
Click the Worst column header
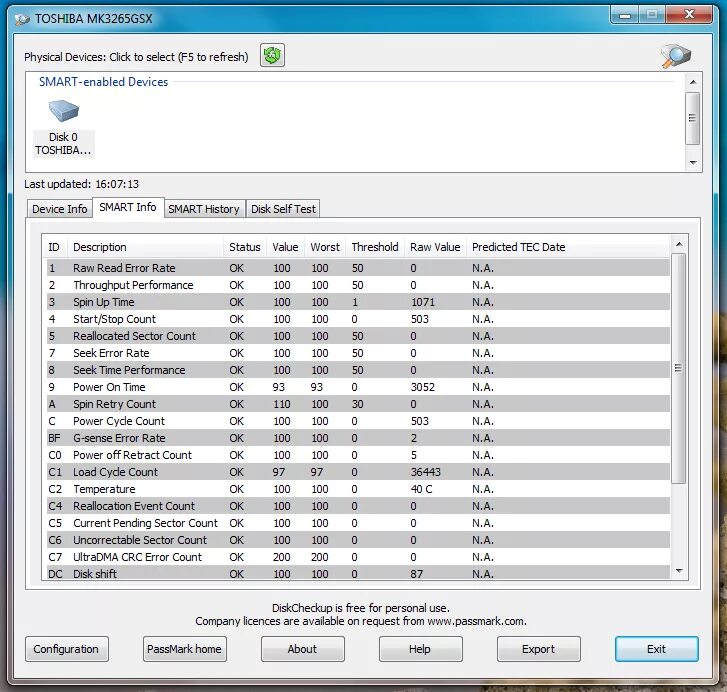[325, 247]
